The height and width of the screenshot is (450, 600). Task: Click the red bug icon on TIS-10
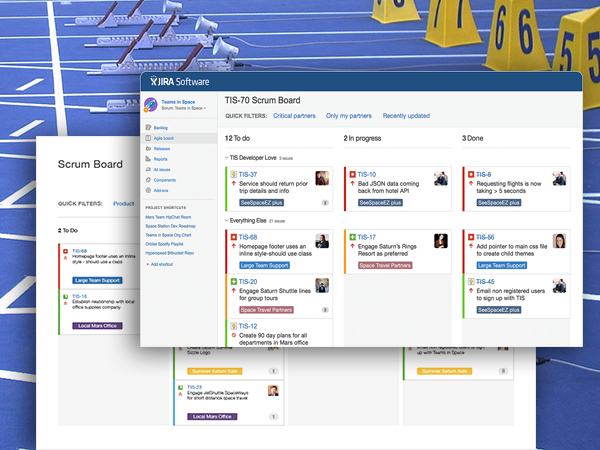pyautogui.click(x=352, y=174)
